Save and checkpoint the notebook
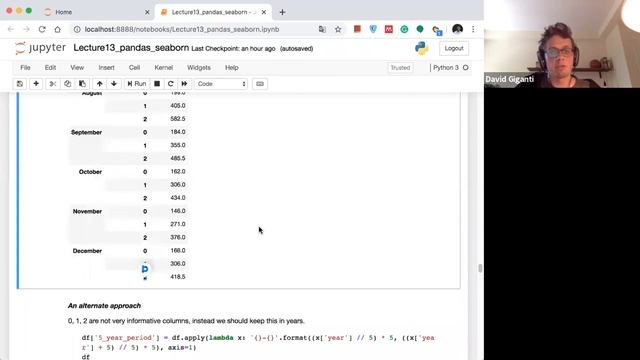 pyautogui.click(x=20, y=84)
